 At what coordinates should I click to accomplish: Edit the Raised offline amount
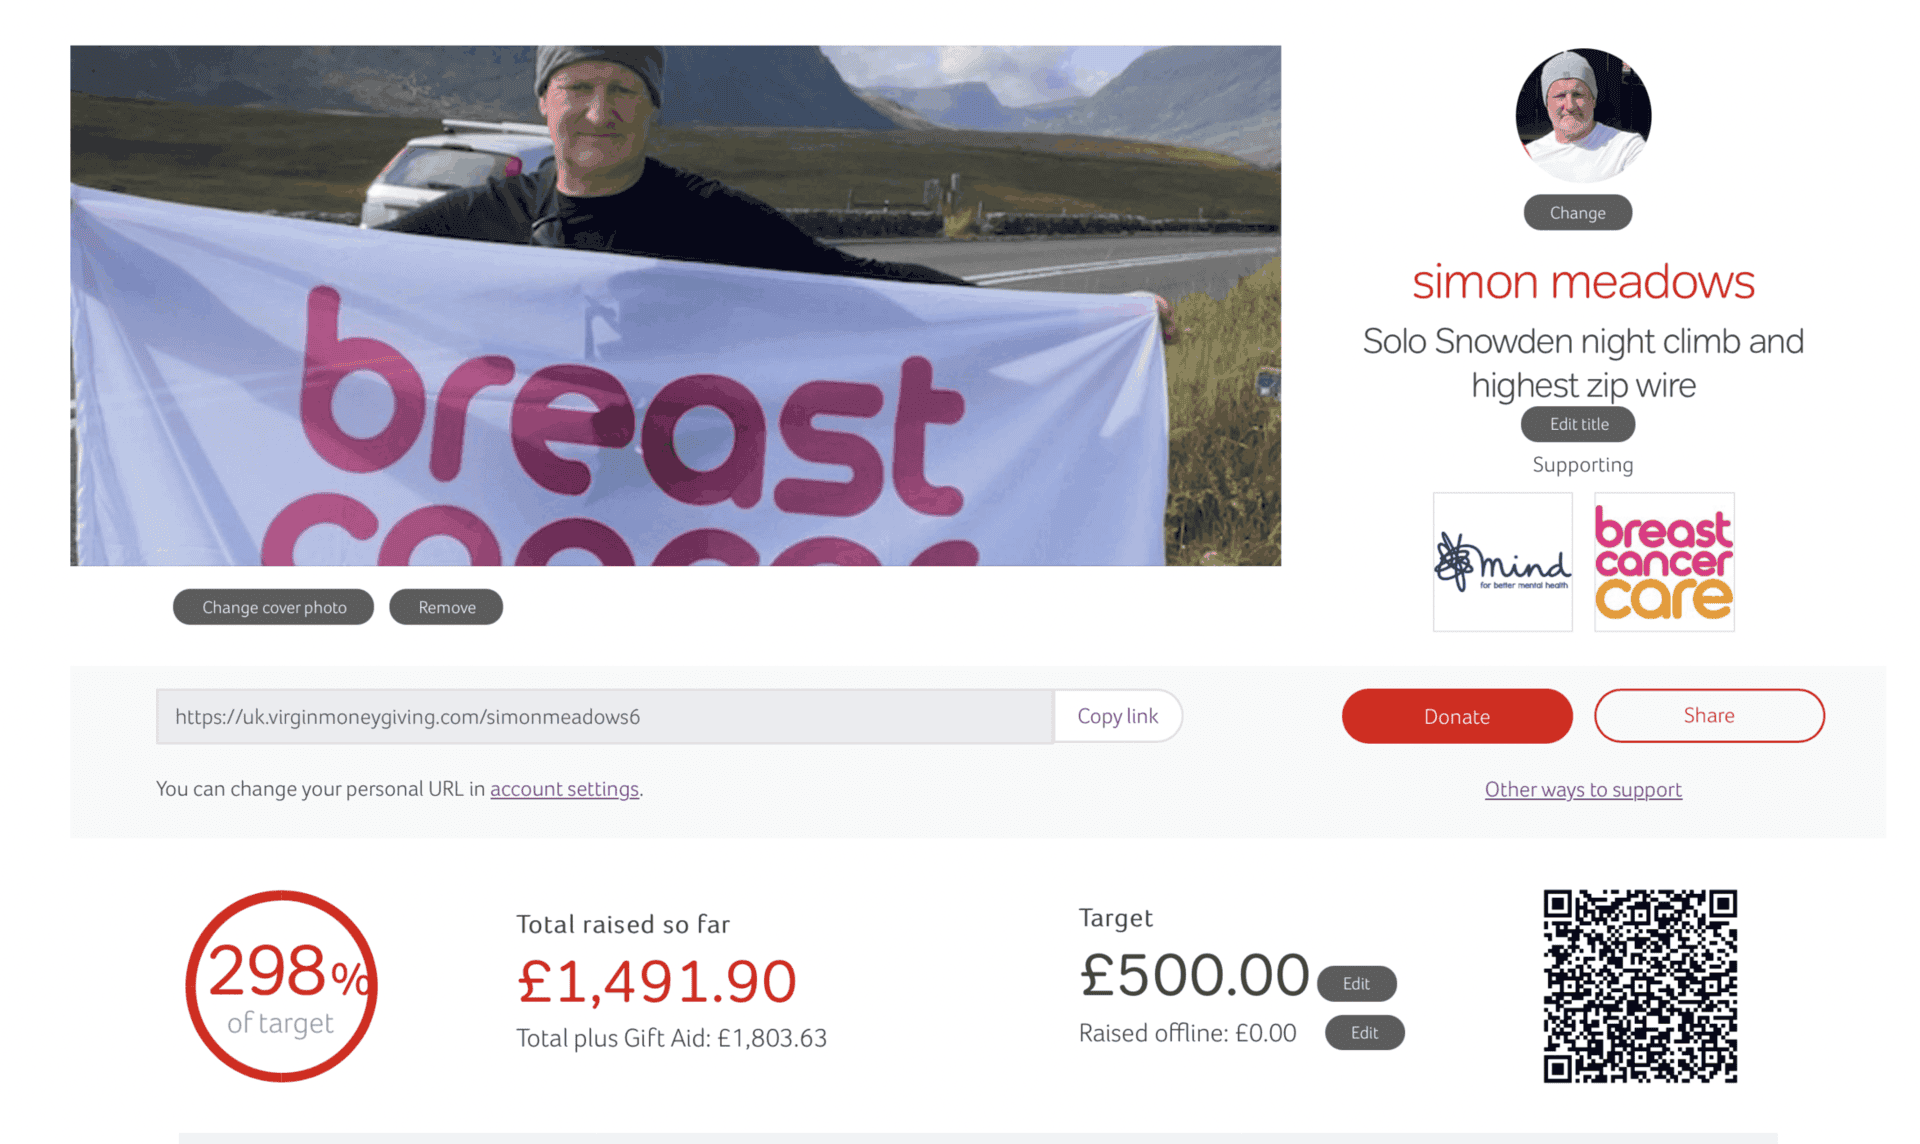(x=1364, y=1033)
